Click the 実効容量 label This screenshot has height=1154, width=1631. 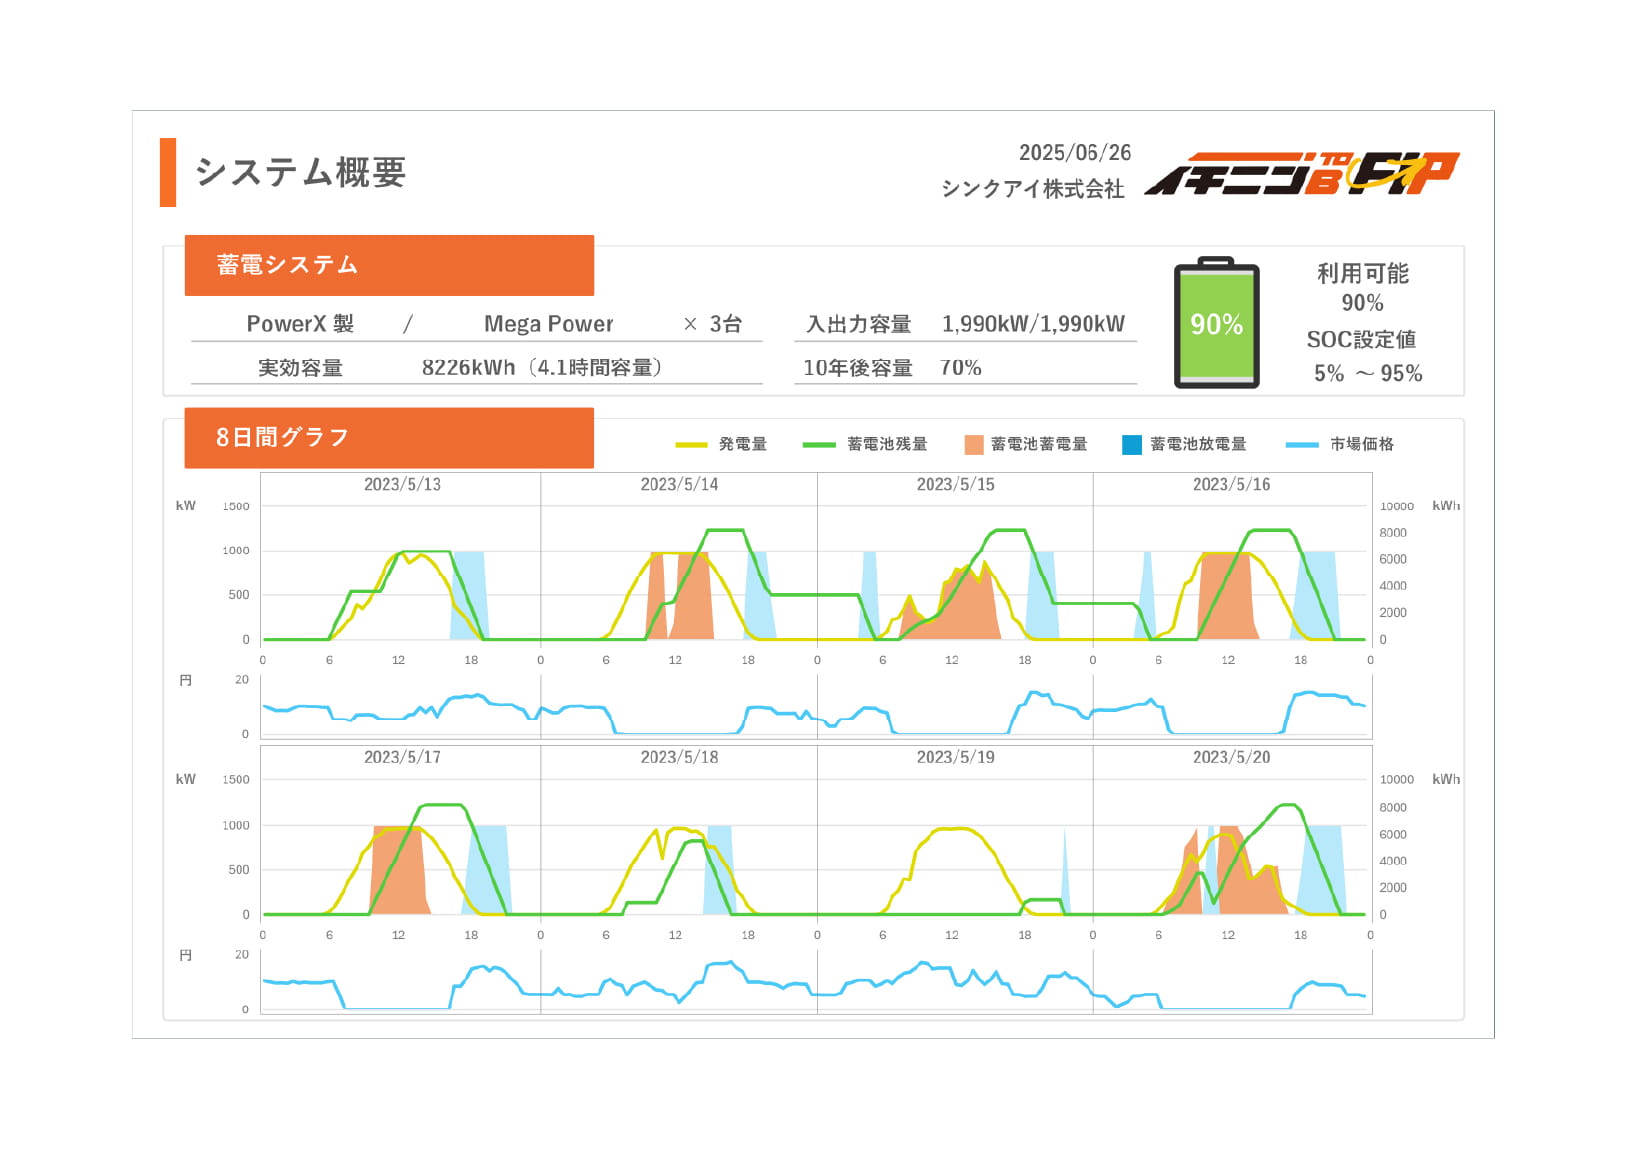[300, 368]
